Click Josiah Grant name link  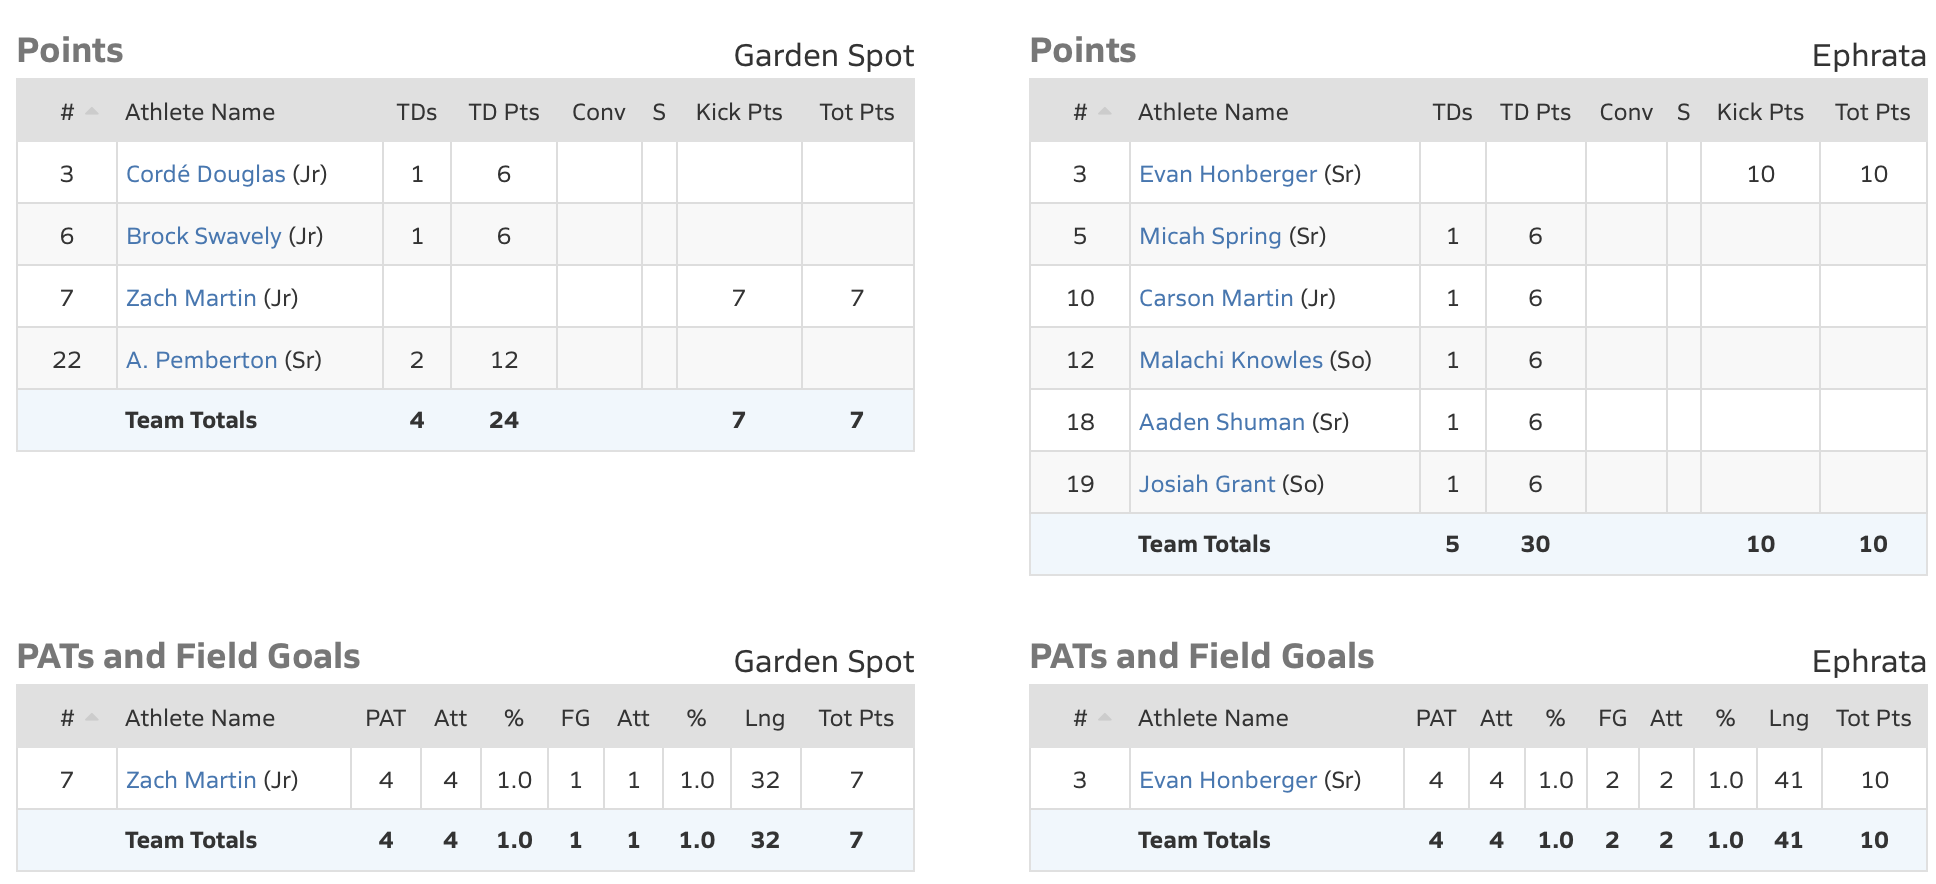[1207, 484]
